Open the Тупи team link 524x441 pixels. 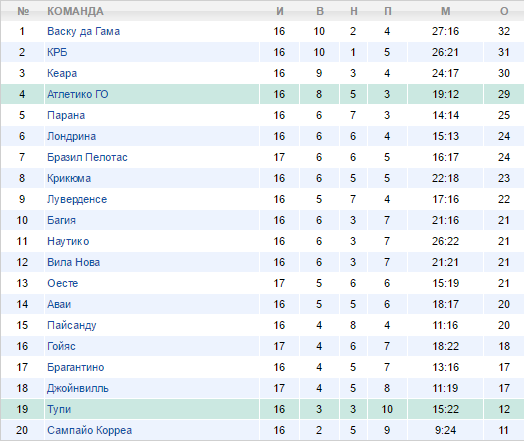click(x=59, y=409)
